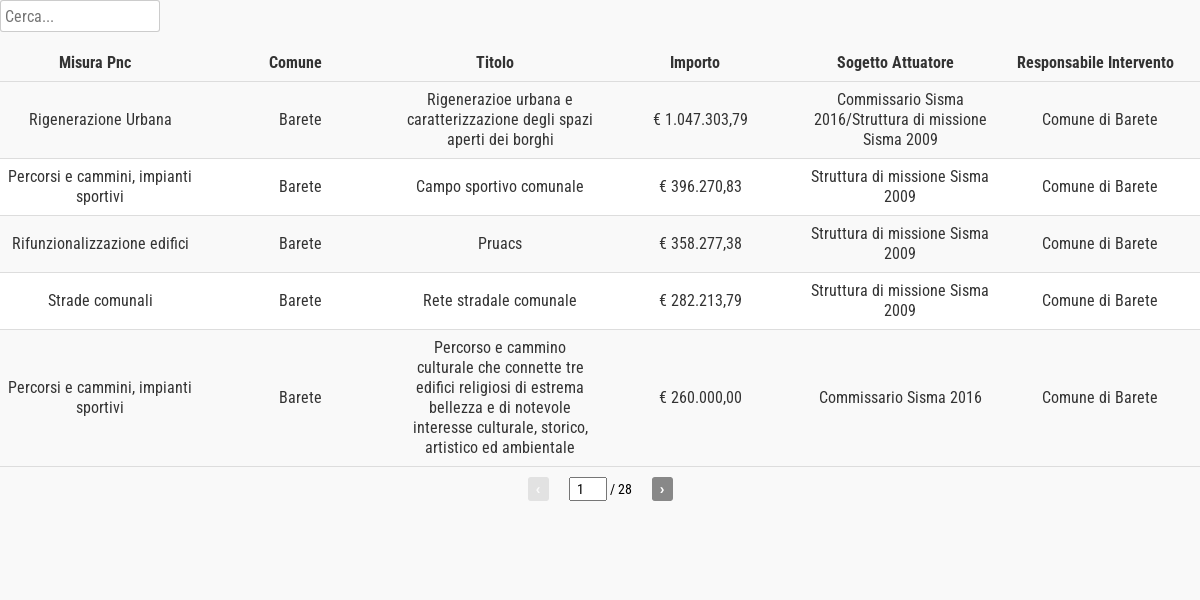Select the Commissario Sisma 2016 cell

(x=900, y=398)
